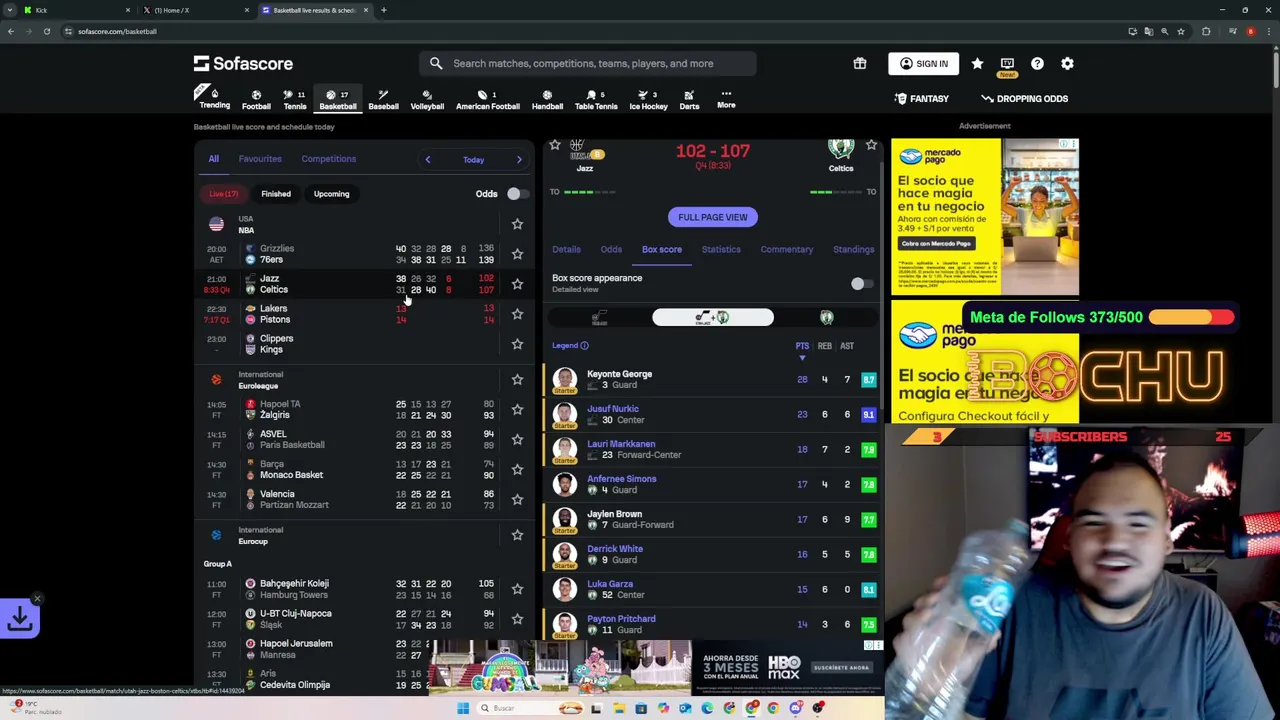
Task: Go to previous day arrow
Action: click(427, 159)
